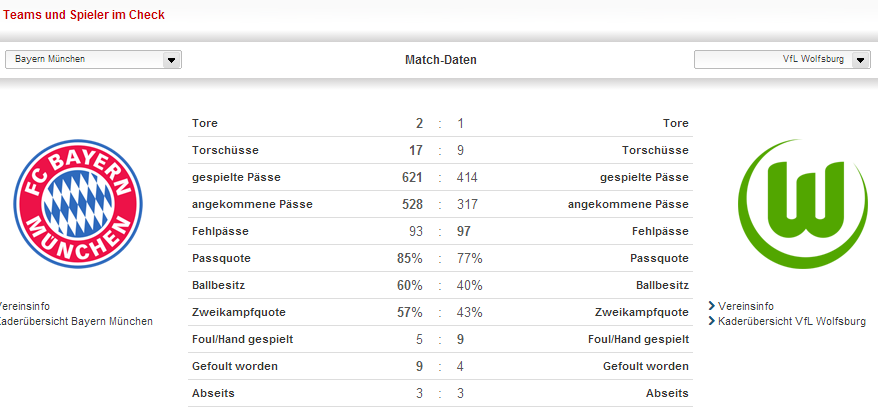
Task: Click the FC Bayern München club logo
Action: [x=78, y=204]
